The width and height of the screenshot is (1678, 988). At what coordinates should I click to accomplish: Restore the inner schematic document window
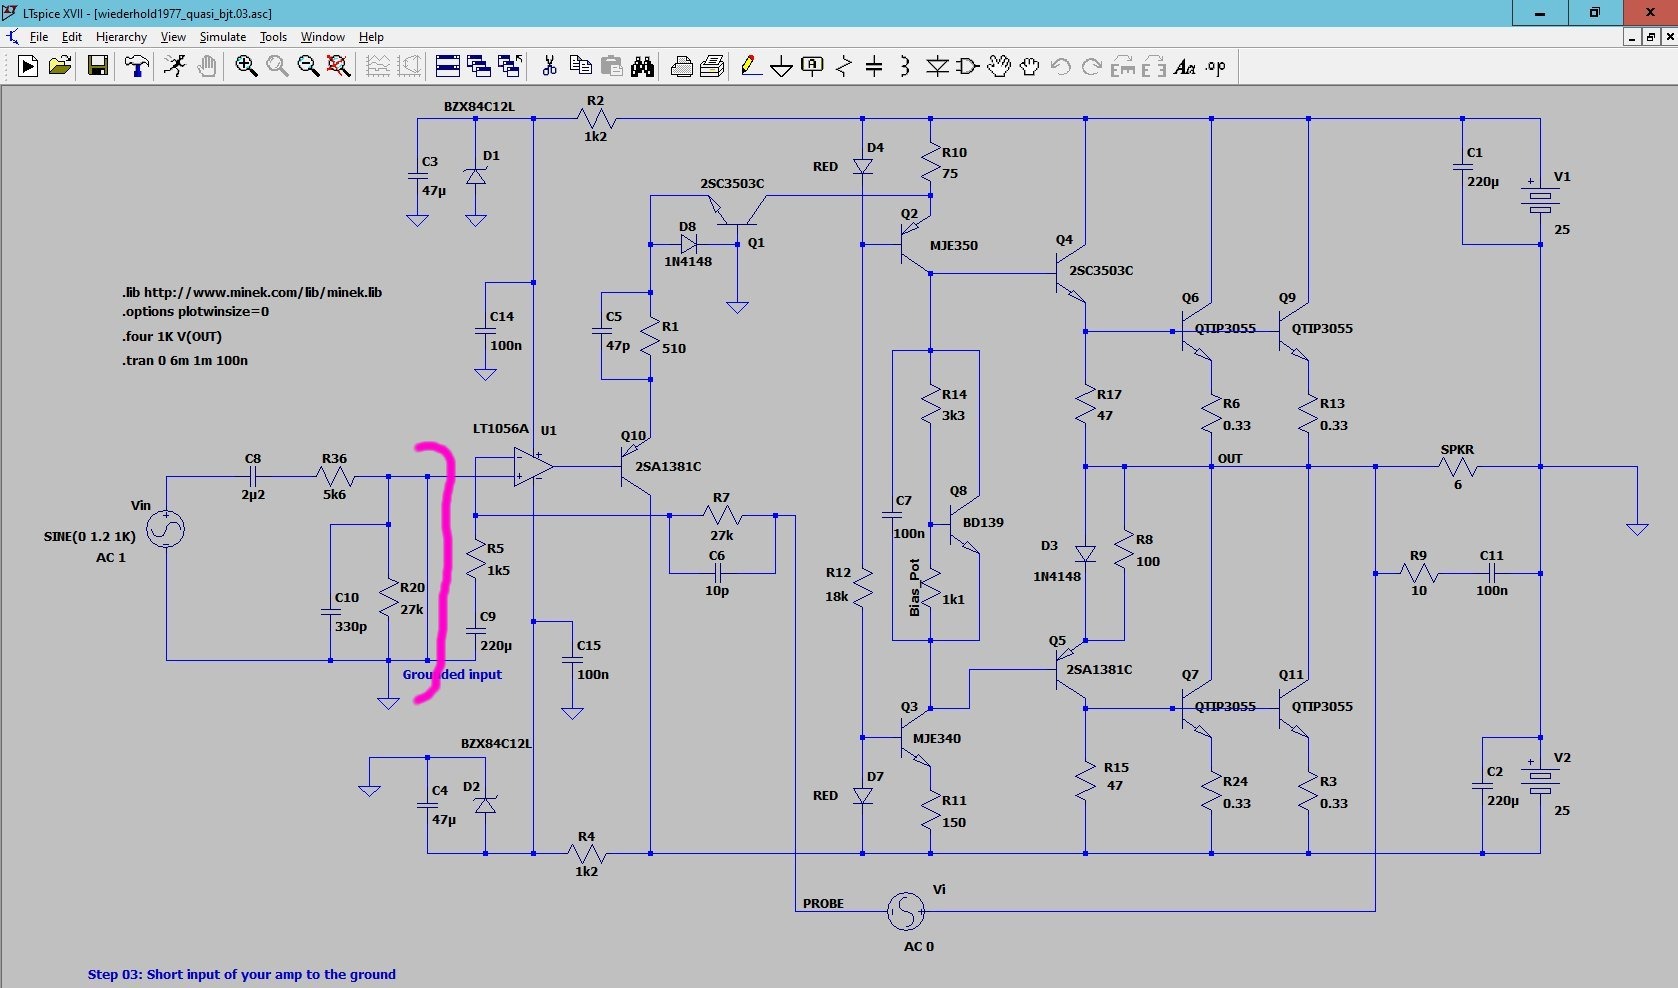[x=1651, y=37]
